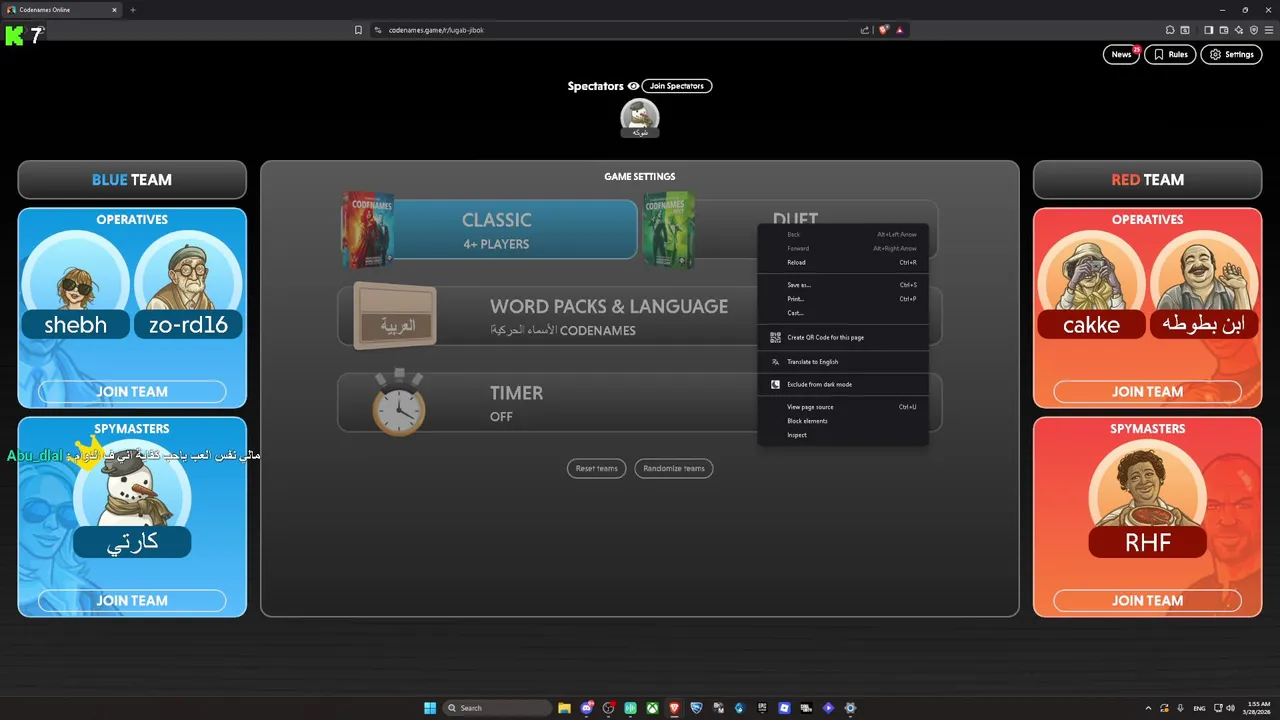The width and height of the screenshot is (1280, 720).
Task: Click Reset teams button
Action: pos(597,468)
